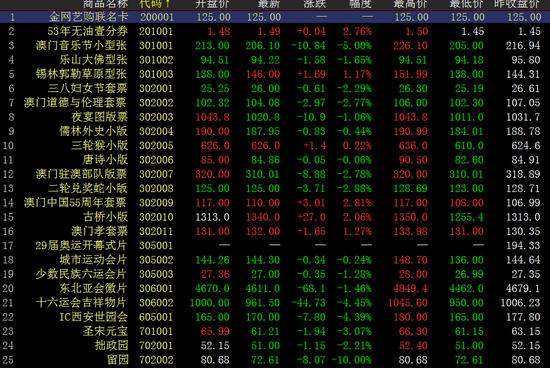550x368 pixels.
Task: Select the 圣宋元宝 row
Action: [x=105, y=331]
